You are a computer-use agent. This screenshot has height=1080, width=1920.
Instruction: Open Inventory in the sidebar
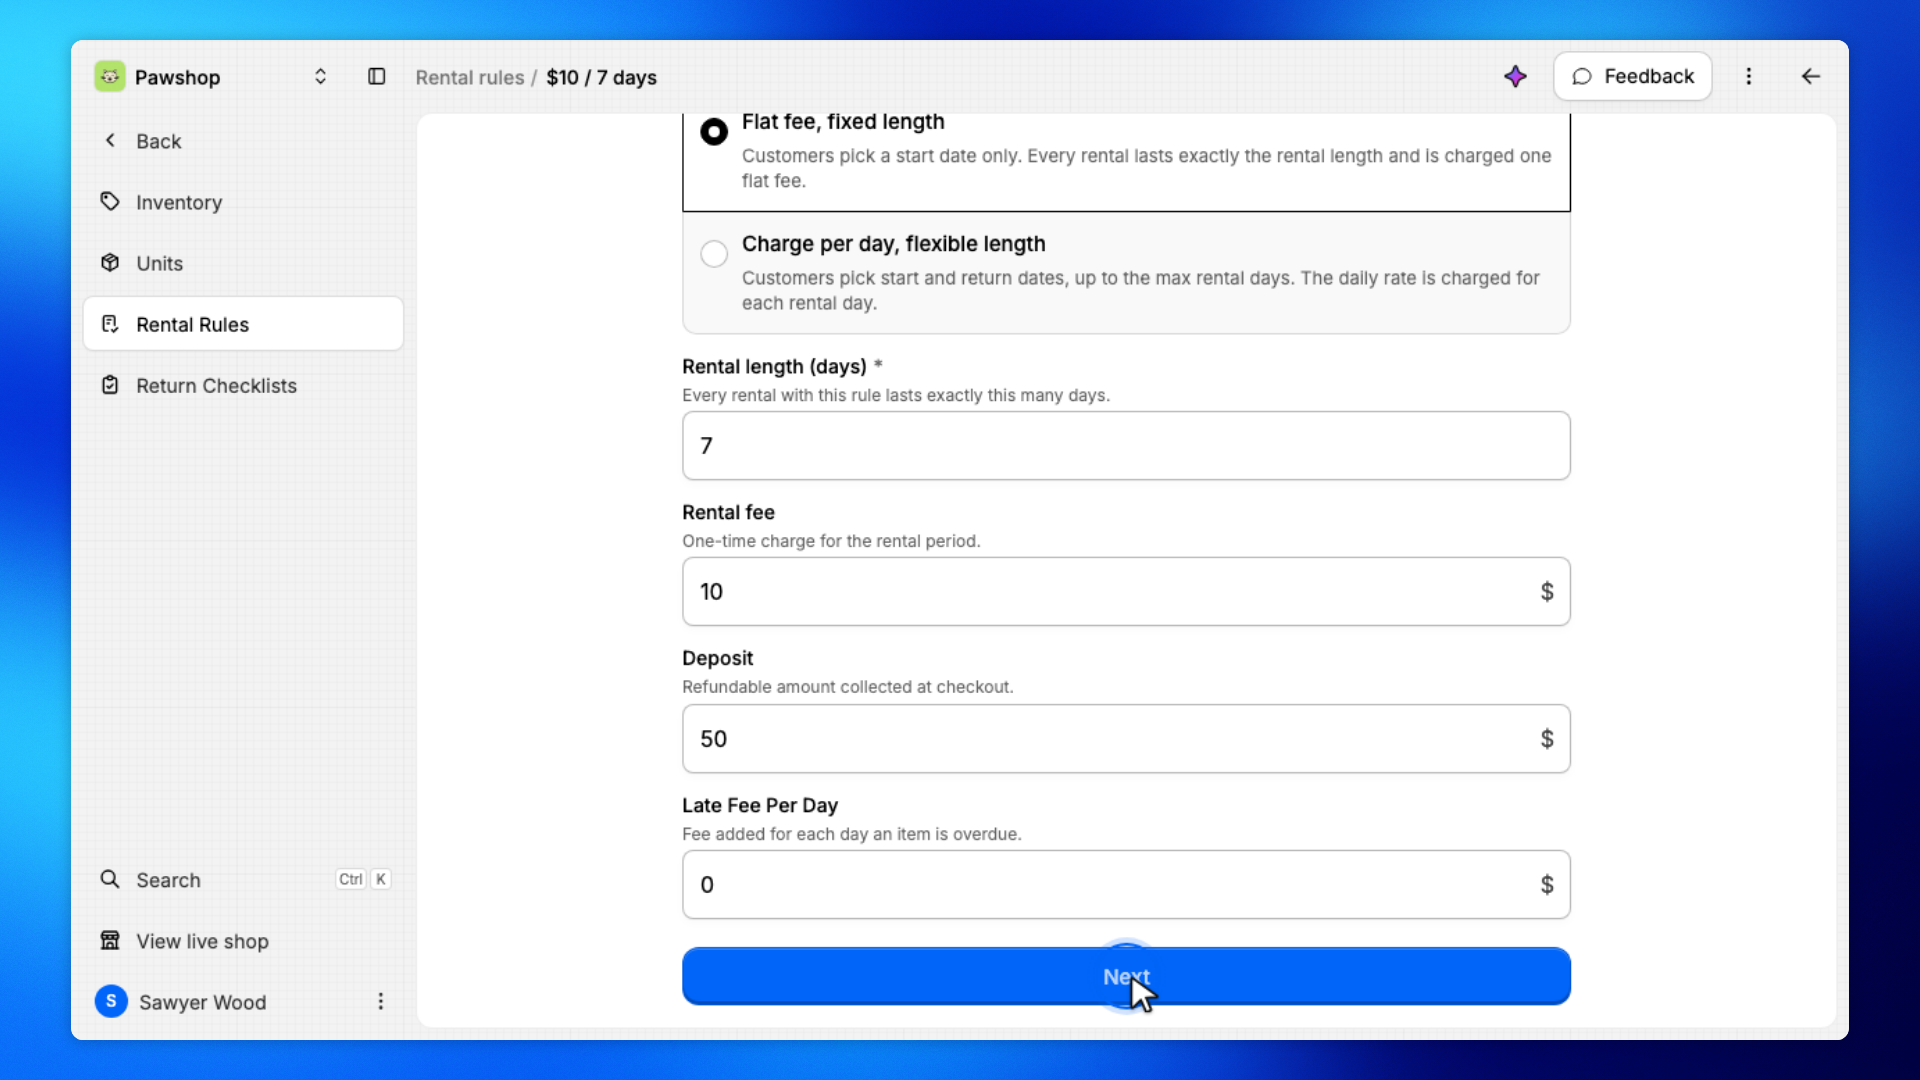click(243, 202)
